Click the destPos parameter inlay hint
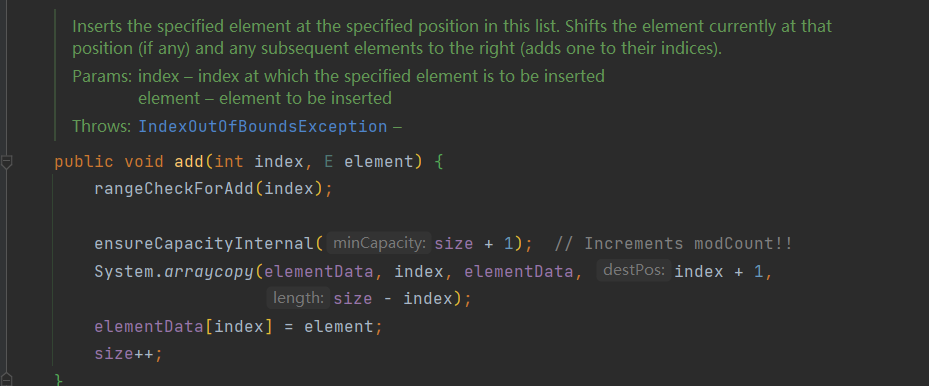Screen dimensions: 929x386 tap(633, 271)
